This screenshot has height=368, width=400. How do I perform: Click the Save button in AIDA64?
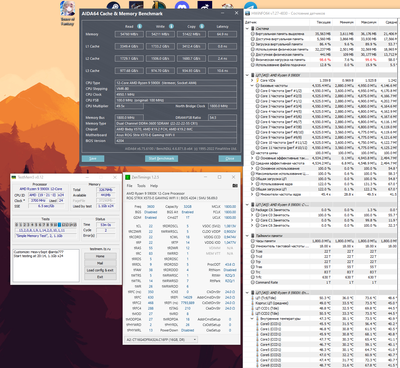93,158
